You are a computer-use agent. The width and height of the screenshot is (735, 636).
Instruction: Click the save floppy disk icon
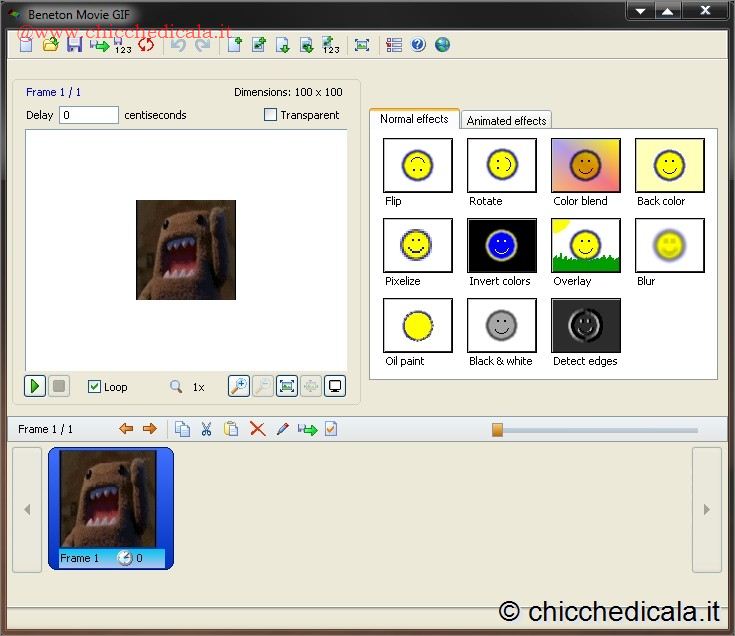pyautogui.click(x=74, y=45)
